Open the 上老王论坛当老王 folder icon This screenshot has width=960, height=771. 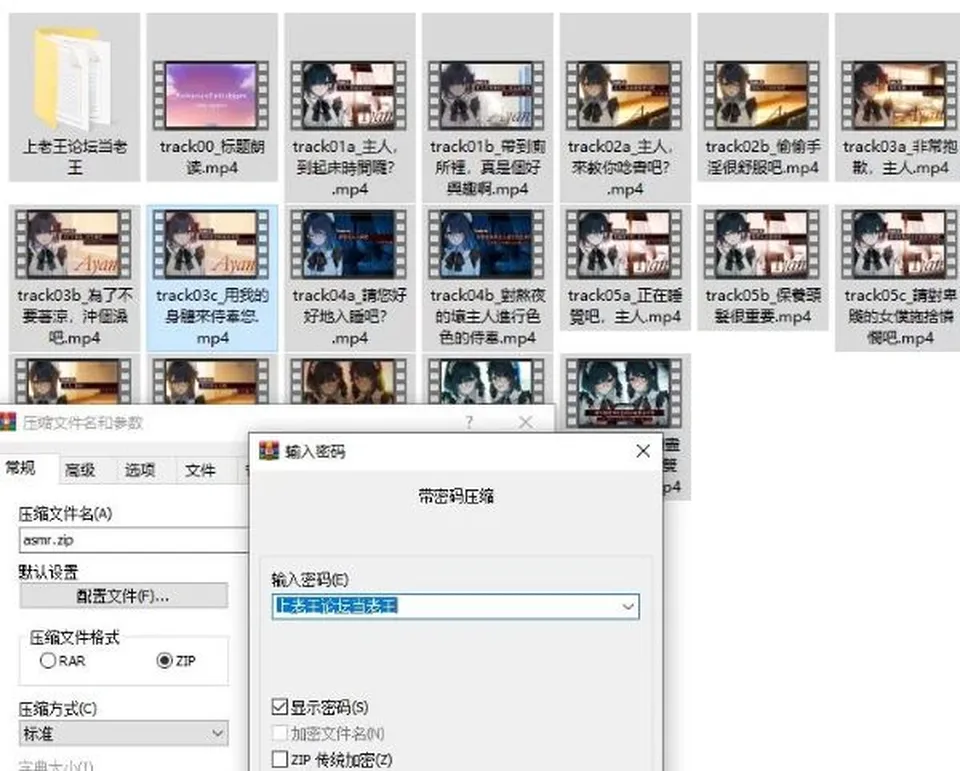(74, 78)
